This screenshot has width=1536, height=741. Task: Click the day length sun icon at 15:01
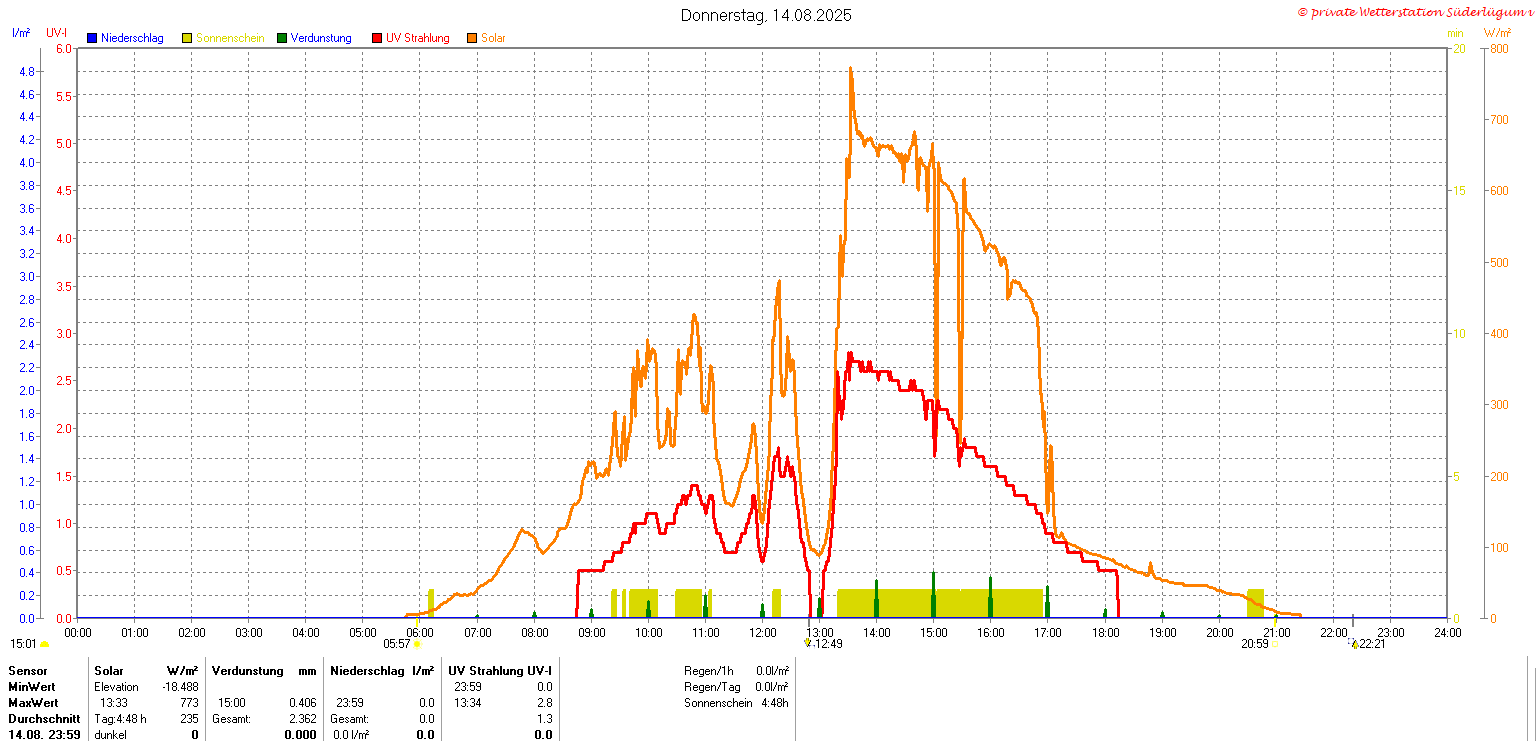pos(44,645)
